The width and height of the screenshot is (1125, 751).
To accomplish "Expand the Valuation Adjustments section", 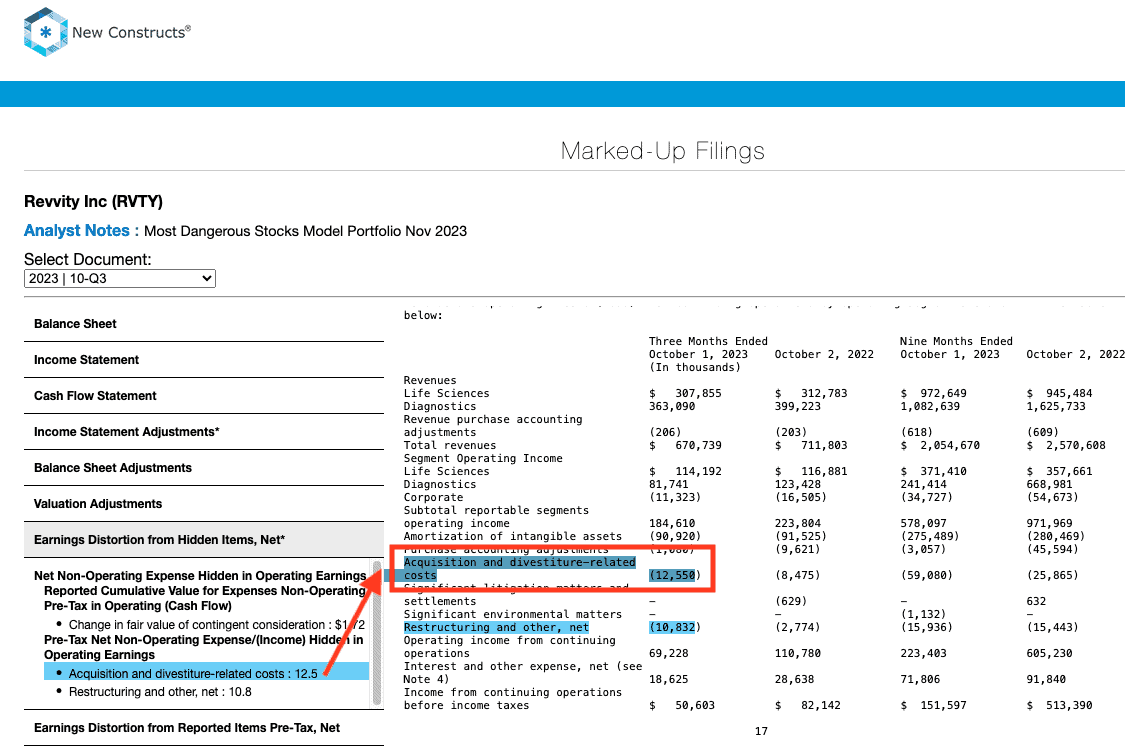I will click(x=204, y=504).
